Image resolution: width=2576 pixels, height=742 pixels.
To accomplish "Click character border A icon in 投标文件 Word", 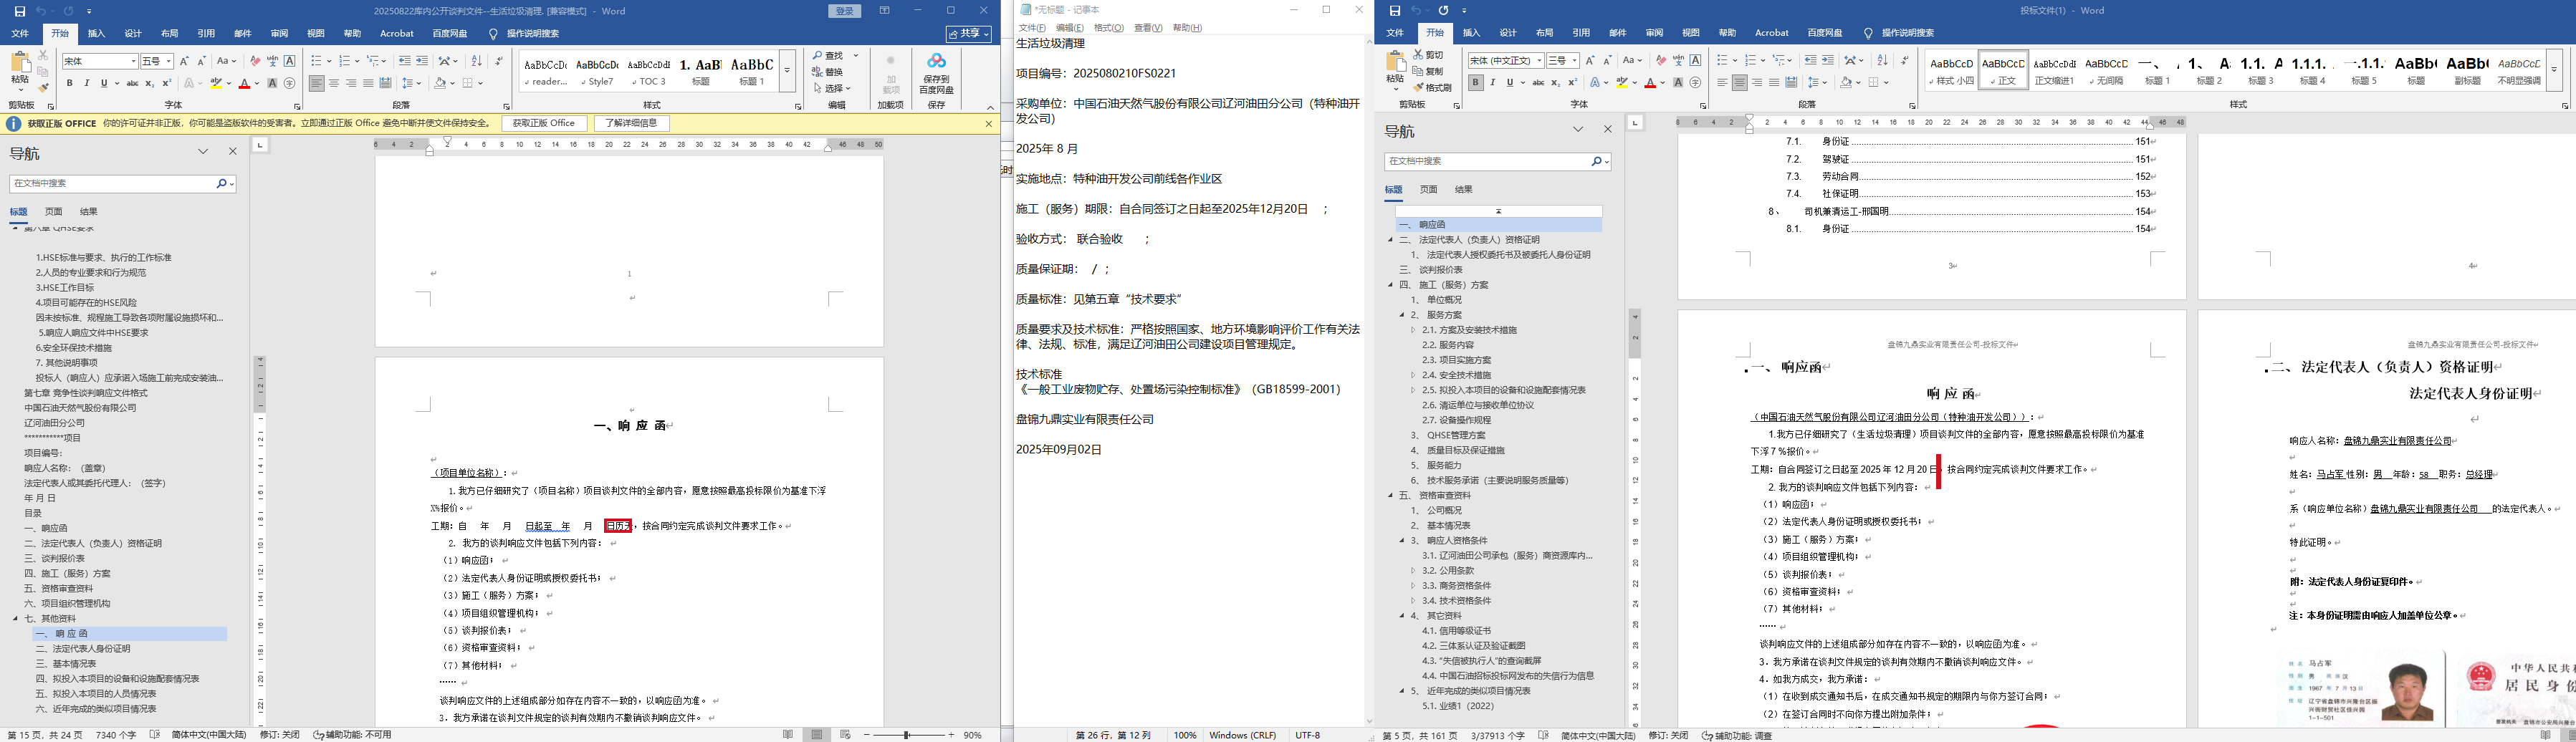I will coord(1695,61).
